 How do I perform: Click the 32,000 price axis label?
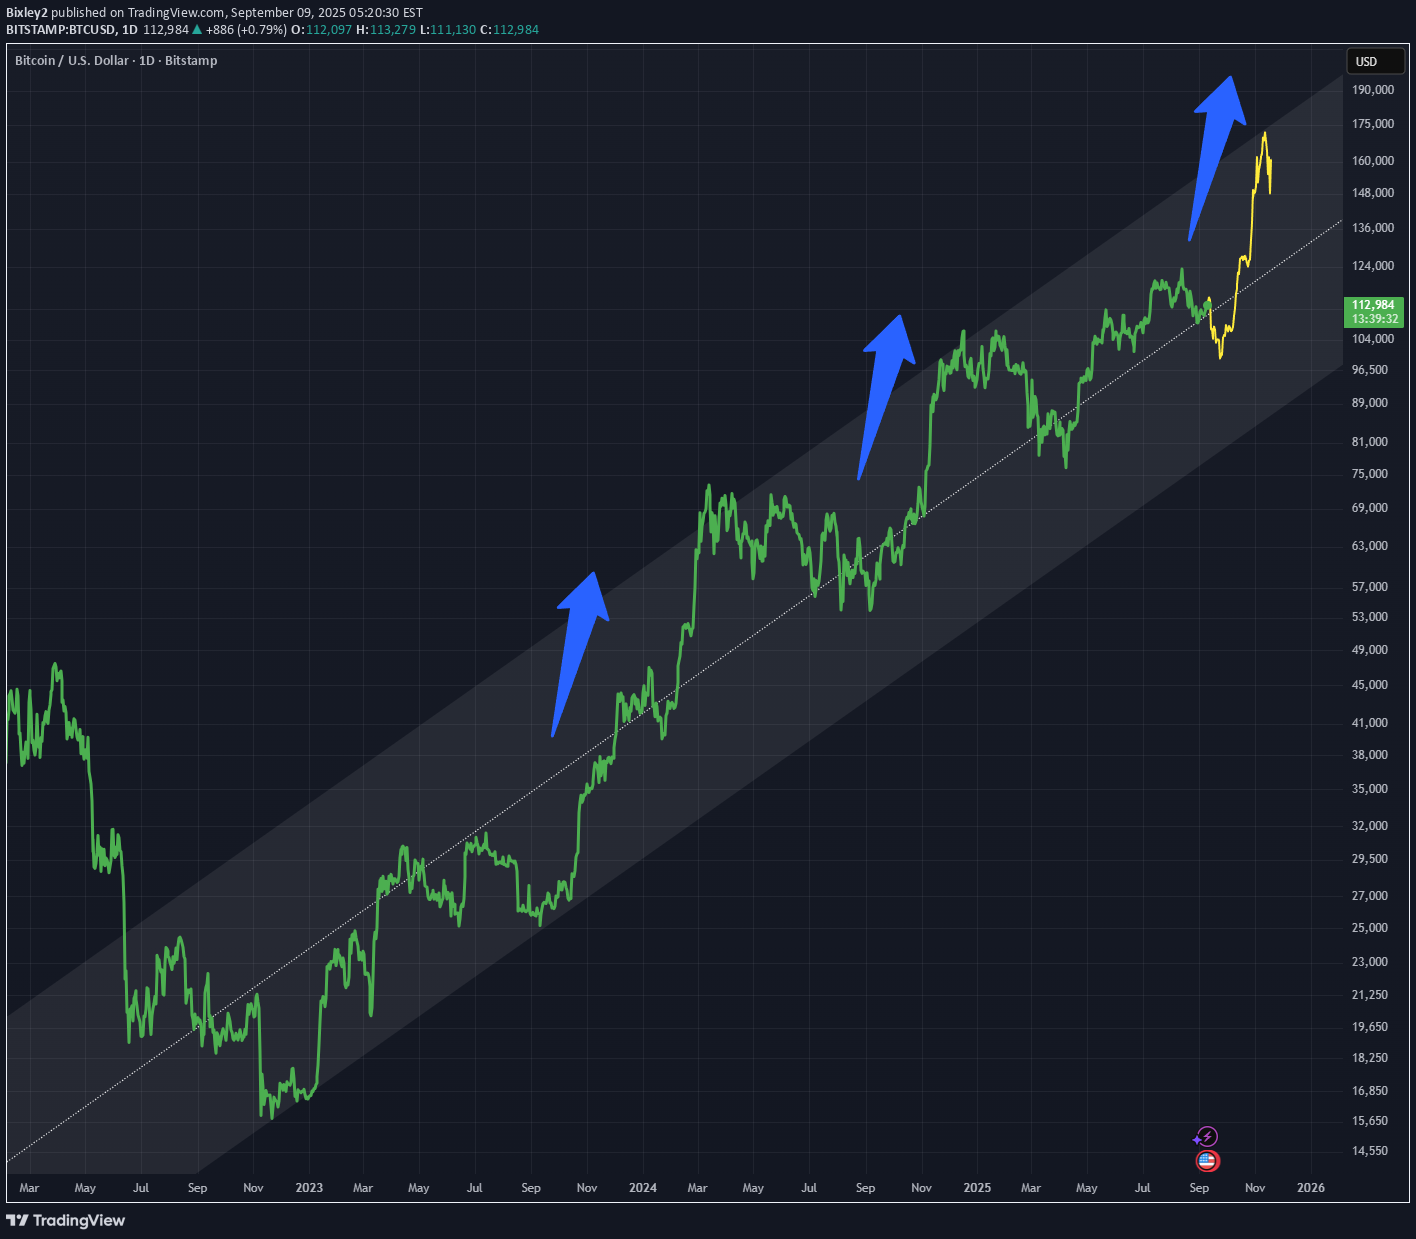(x=1370, y=826)
